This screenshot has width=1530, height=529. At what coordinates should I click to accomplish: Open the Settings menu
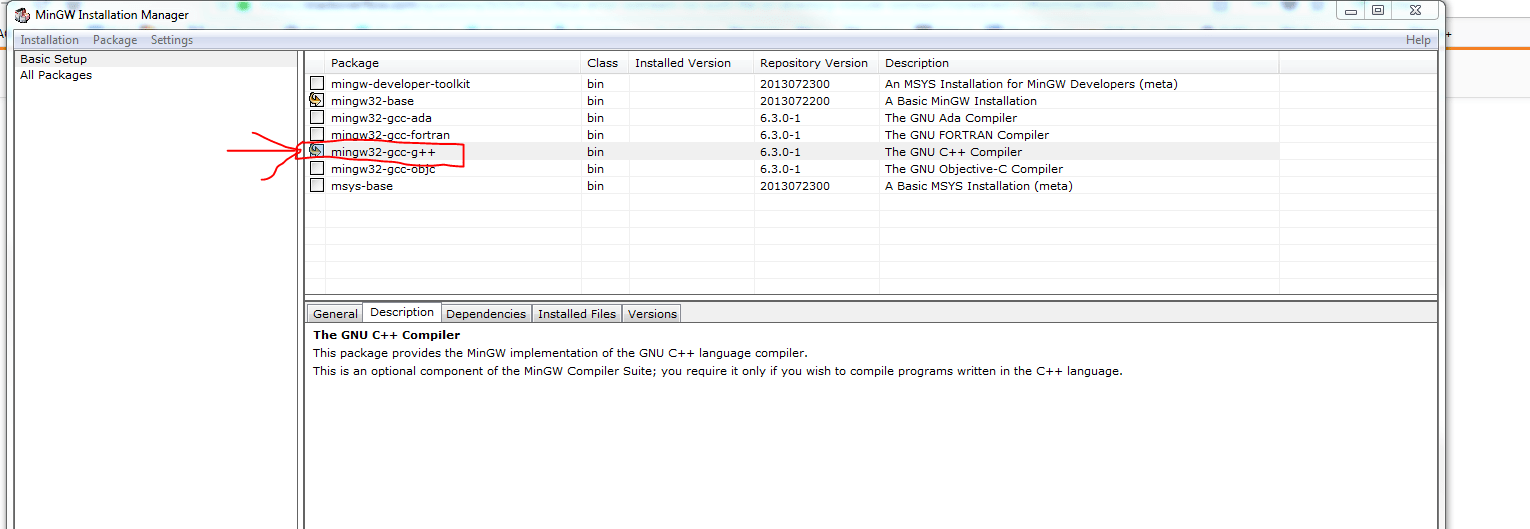point(172,40)
